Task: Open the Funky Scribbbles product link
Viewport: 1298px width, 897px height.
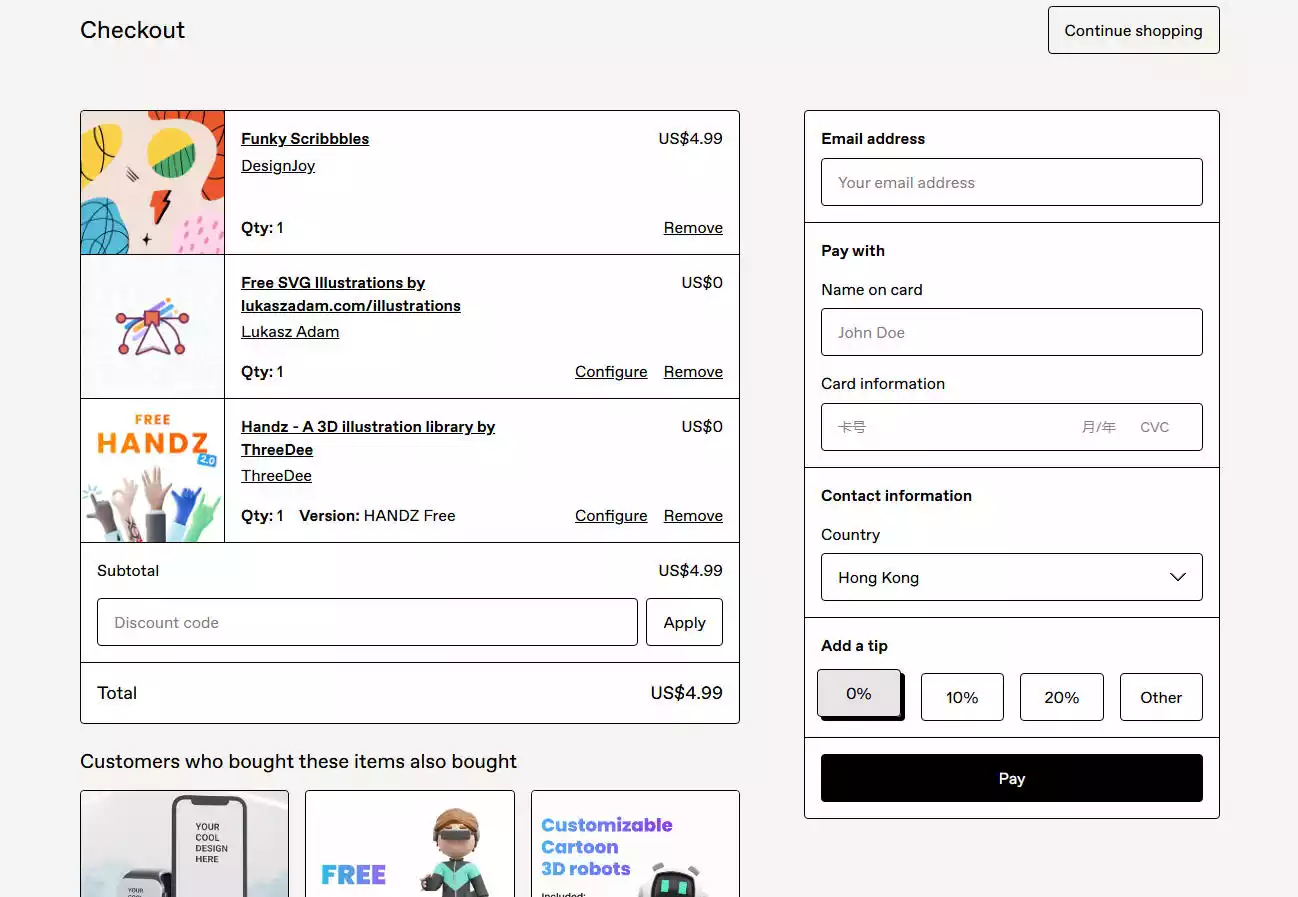Action: tap(305, 139)
